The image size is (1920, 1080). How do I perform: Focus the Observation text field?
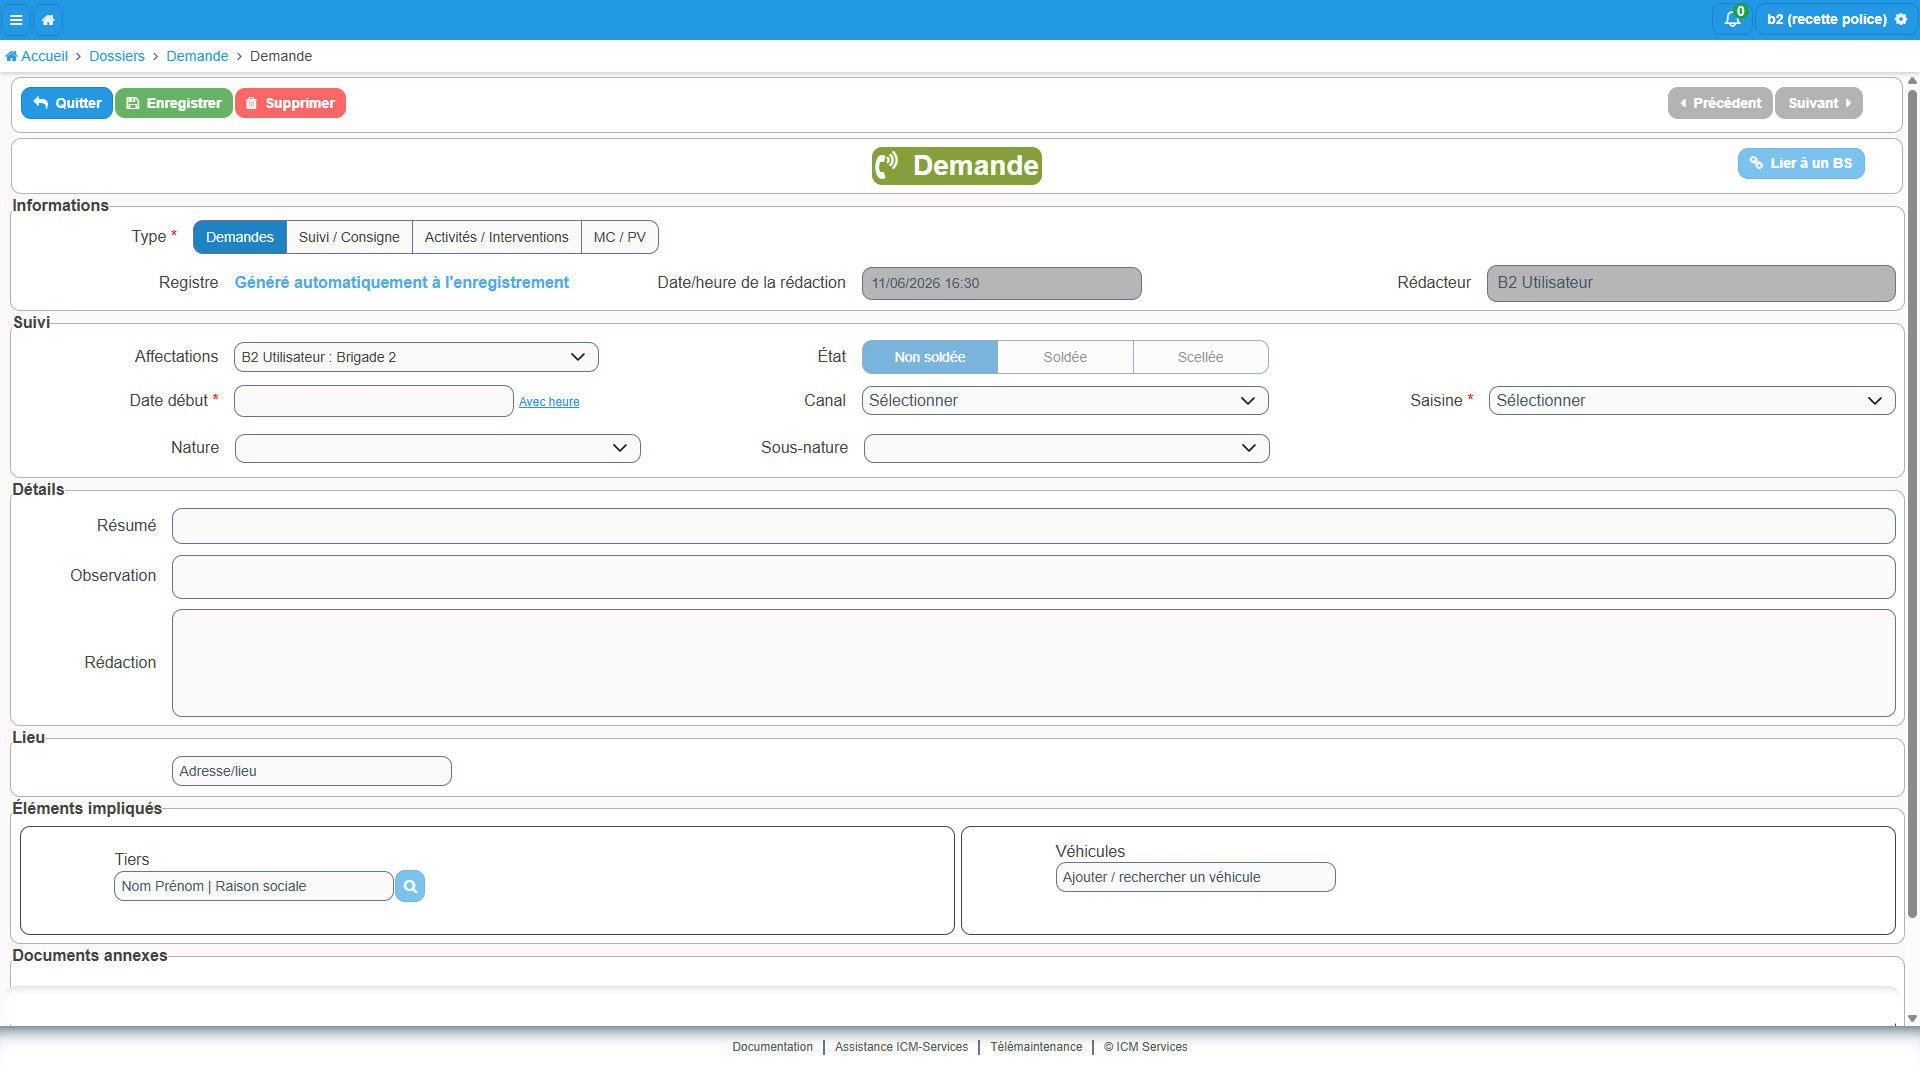click(x=1034, y=577)
